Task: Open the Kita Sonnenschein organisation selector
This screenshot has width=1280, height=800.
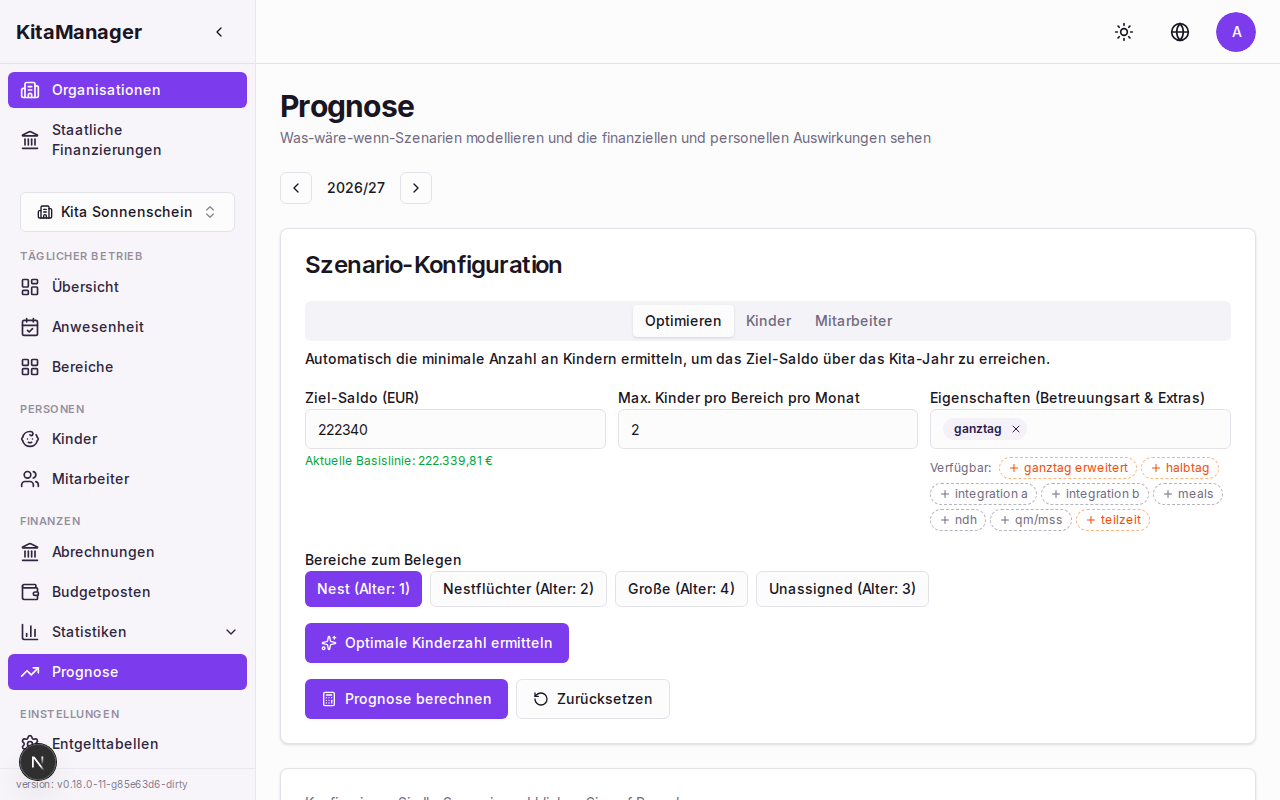Action: pos(127,212)
